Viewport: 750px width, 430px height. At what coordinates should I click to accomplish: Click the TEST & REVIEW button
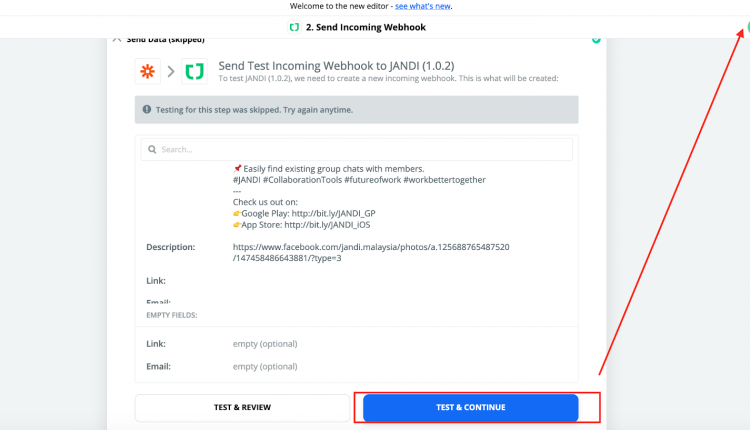(x=242, y=408)
